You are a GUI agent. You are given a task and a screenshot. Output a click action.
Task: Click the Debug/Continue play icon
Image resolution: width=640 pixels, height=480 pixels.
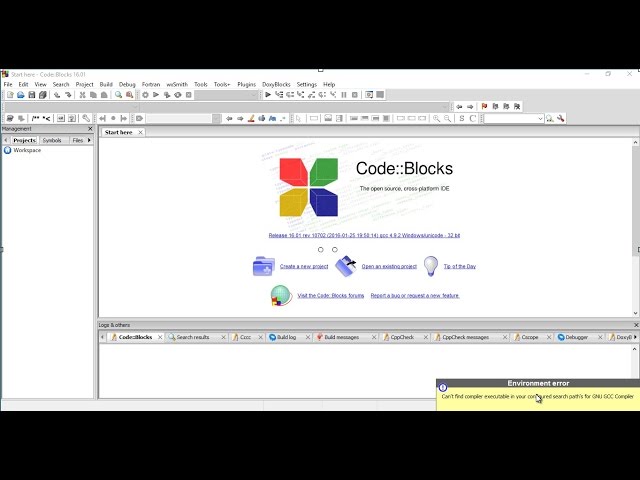(x=268, y=95)
